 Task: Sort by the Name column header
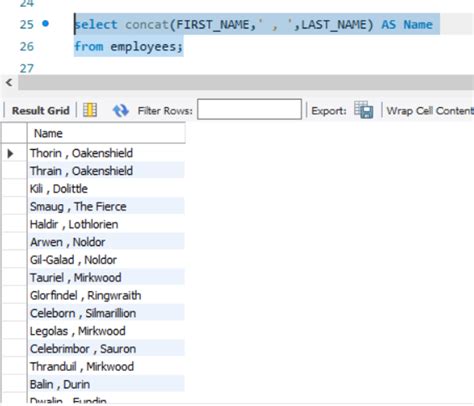pos(106,133)
